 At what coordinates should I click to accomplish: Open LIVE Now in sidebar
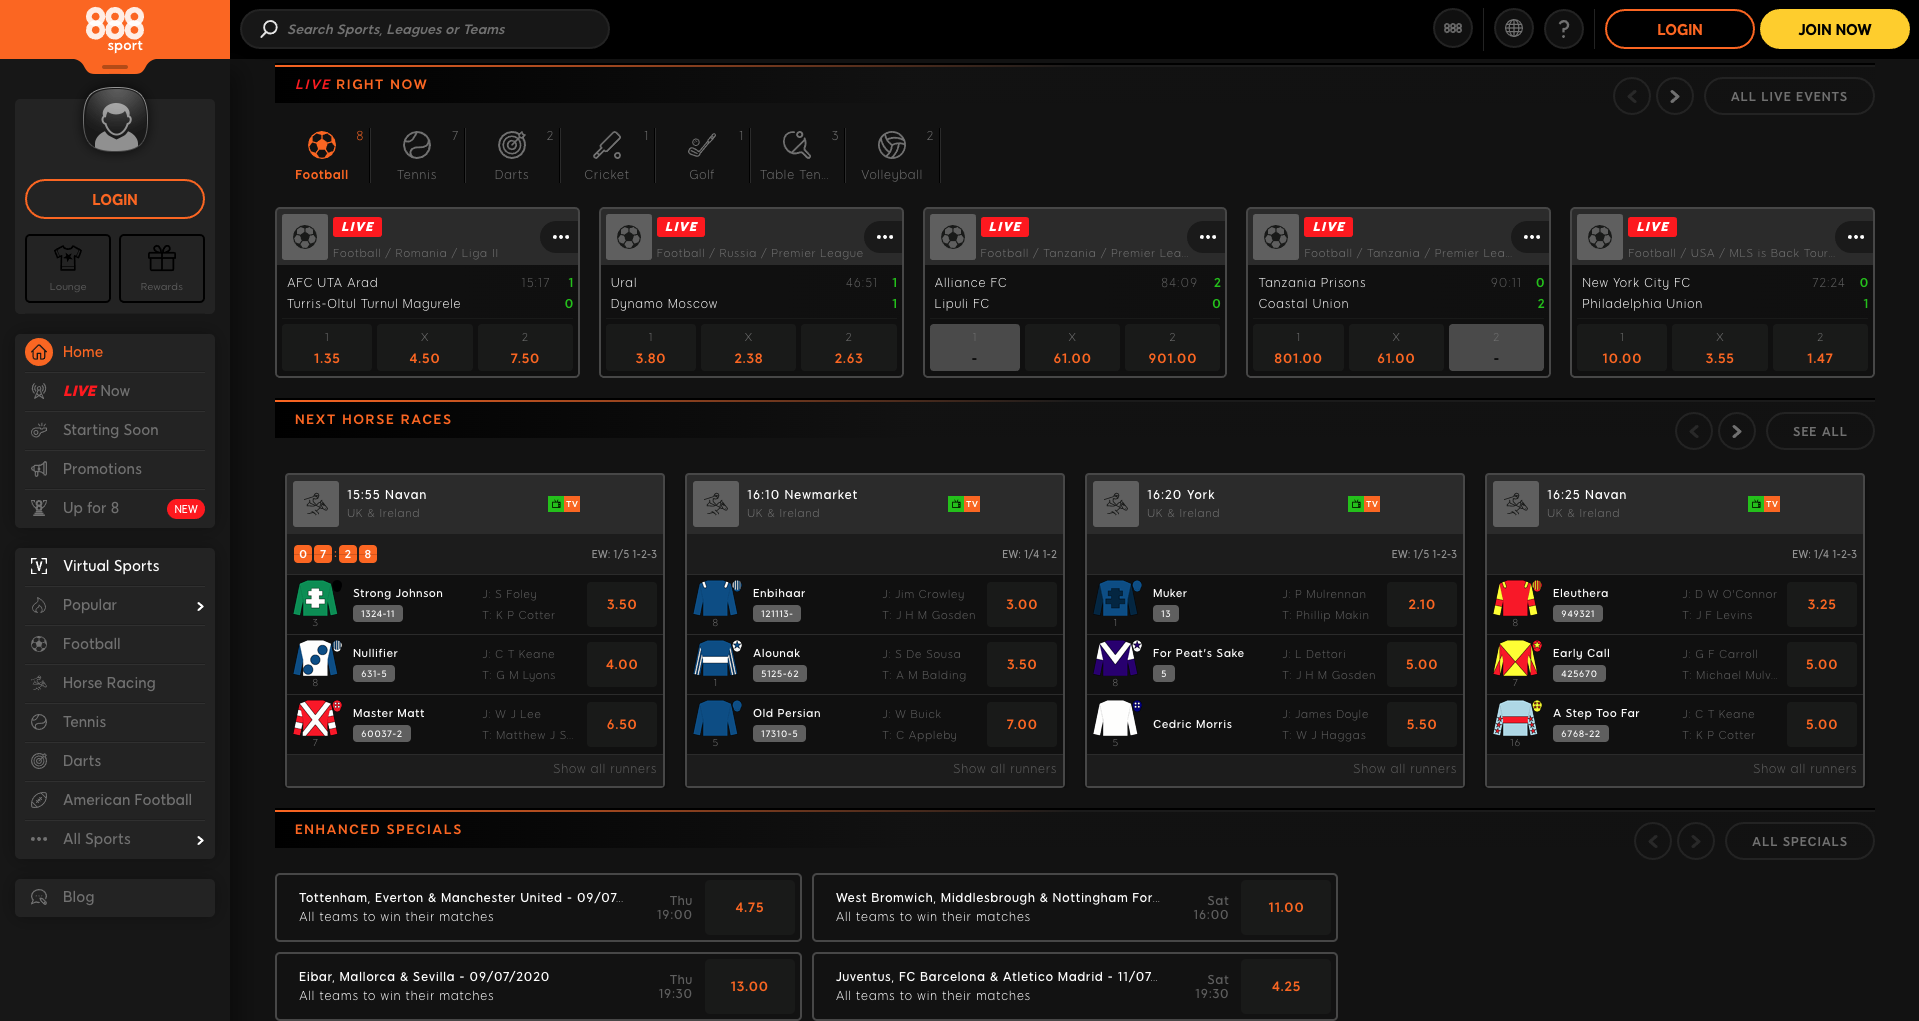[115, 391]
